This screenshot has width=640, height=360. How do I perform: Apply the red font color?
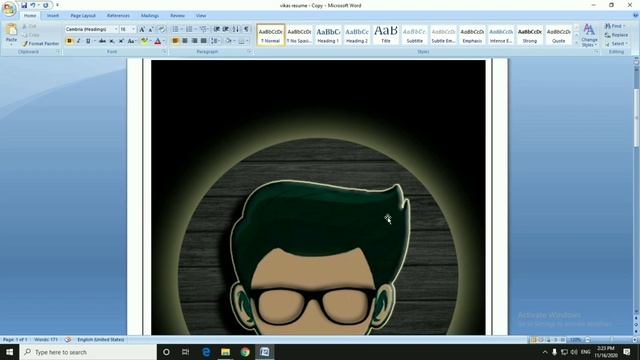158,41
